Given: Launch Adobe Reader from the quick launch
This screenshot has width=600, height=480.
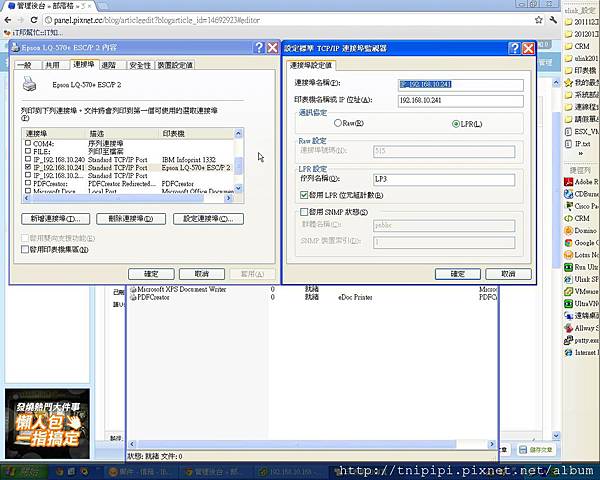Looking at the screenshot, I should coord(581,182).
